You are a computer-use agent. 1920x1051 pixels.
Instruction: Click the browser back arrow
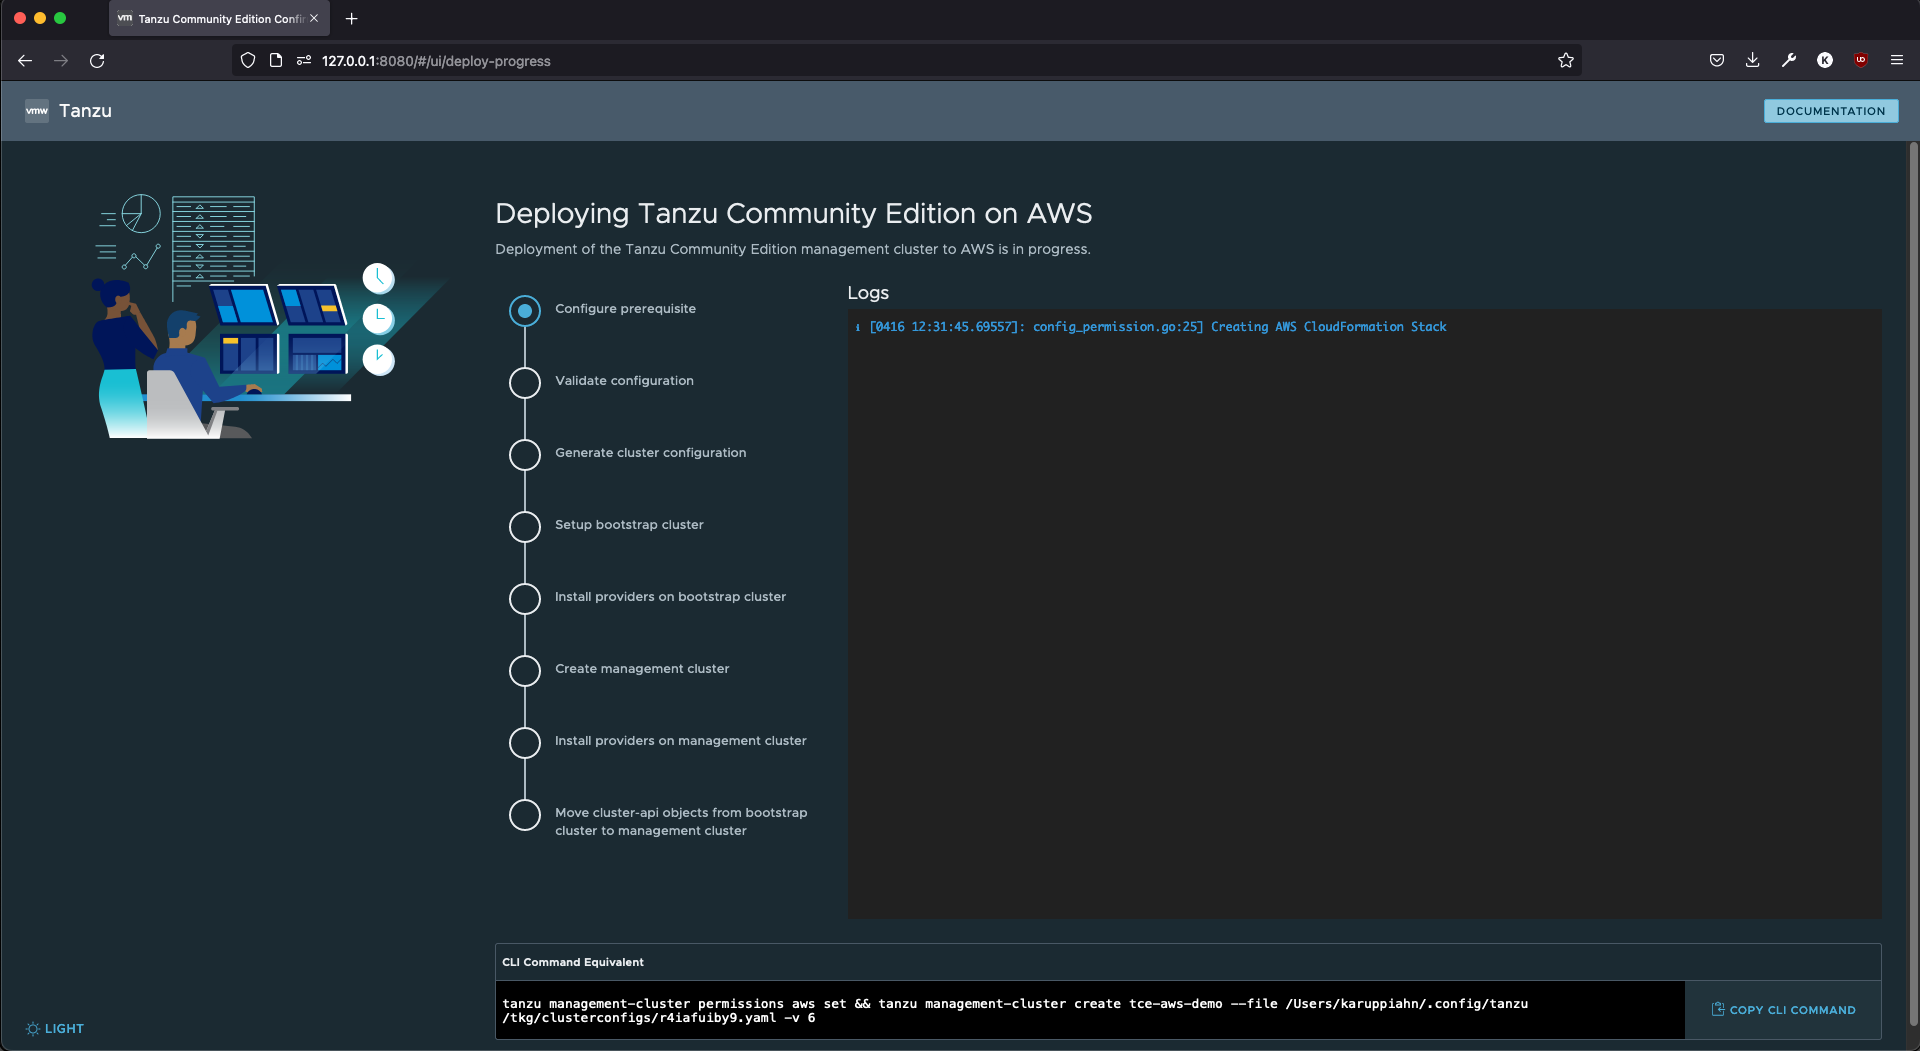coord(25,61)
